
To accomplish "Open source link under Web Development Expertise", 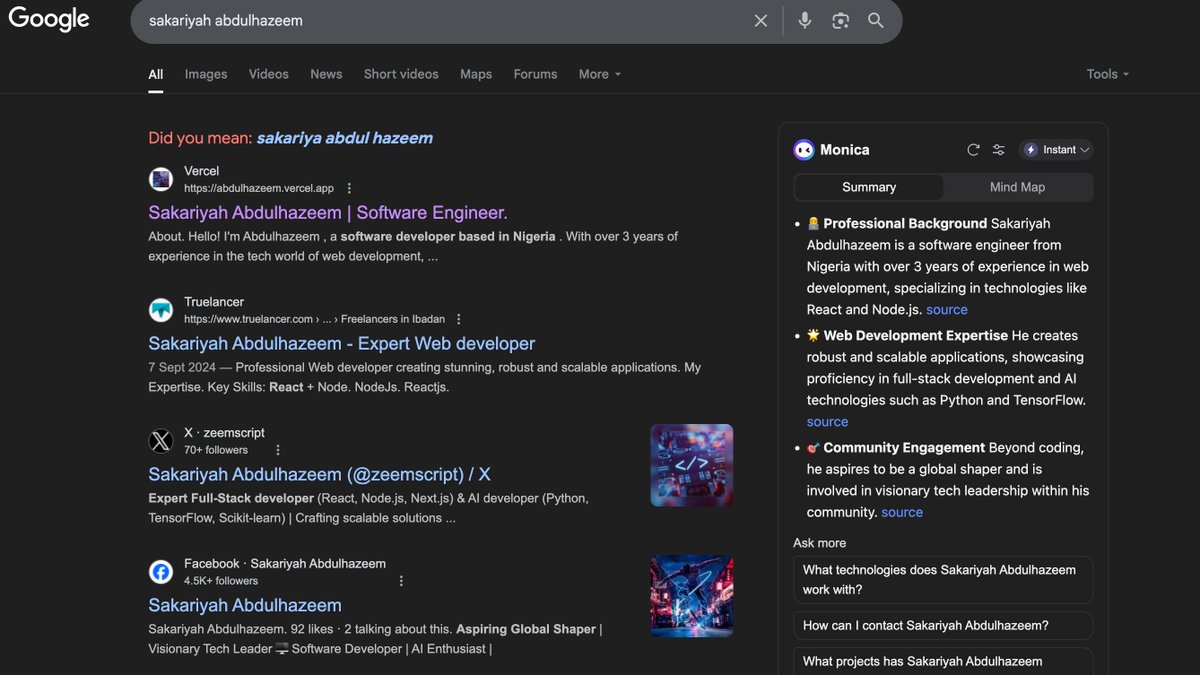I will 827,422.
